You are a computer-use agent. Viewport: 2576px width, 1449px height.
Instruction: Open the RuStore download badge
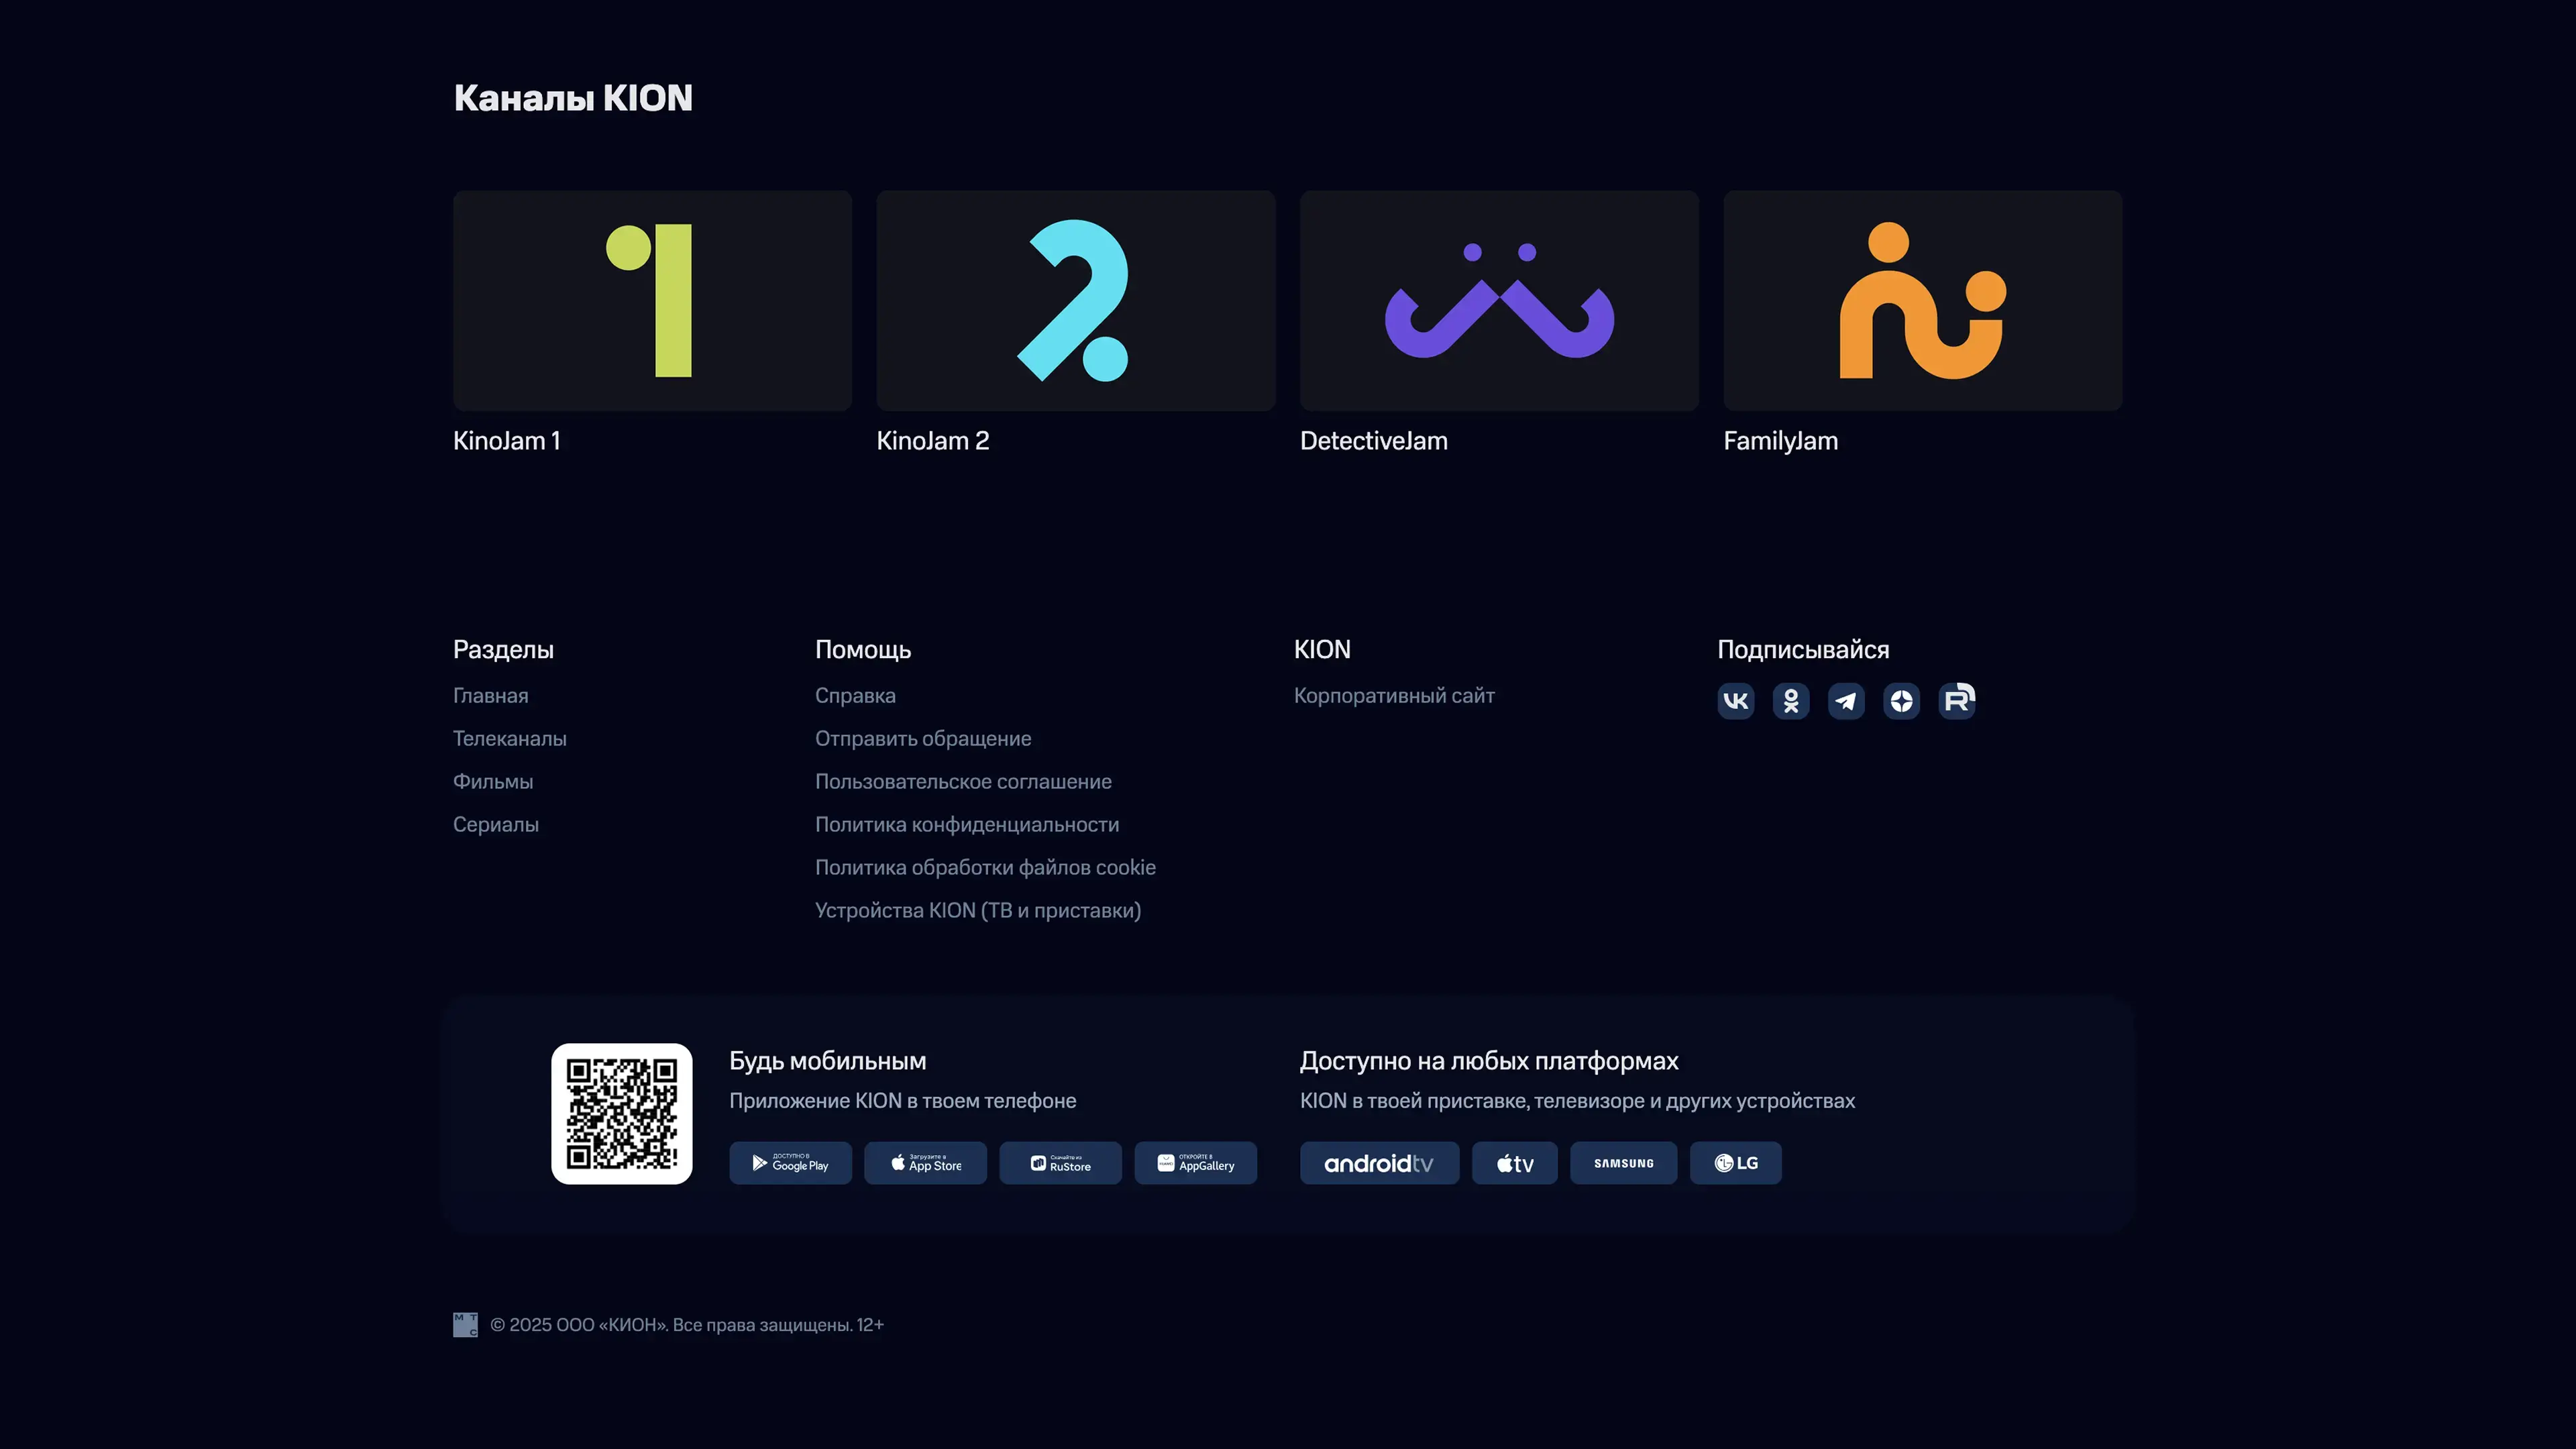[1060, 1163]
